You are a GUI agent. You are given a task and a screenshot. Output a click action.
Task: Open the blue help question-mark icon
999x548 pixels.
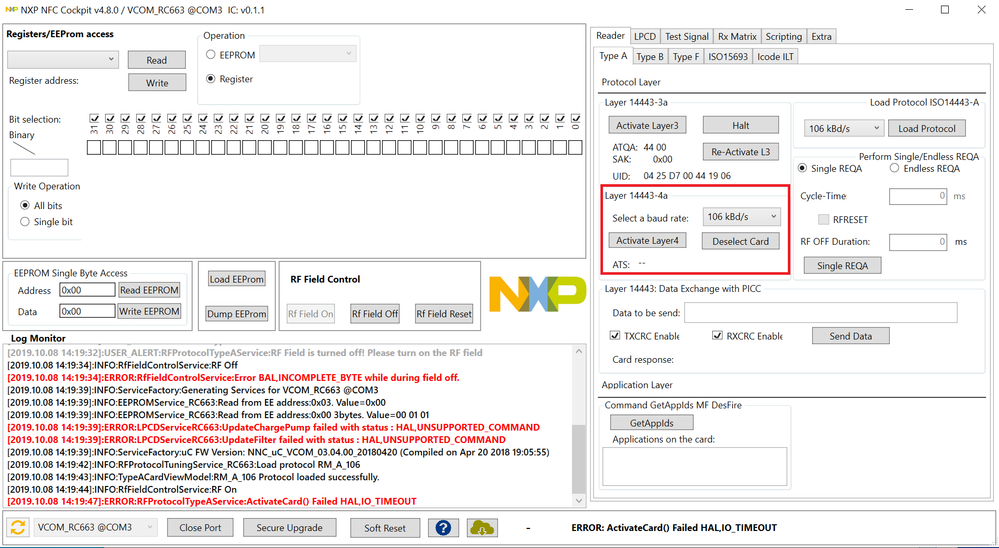pyautogui.click(x=444, y=528)
